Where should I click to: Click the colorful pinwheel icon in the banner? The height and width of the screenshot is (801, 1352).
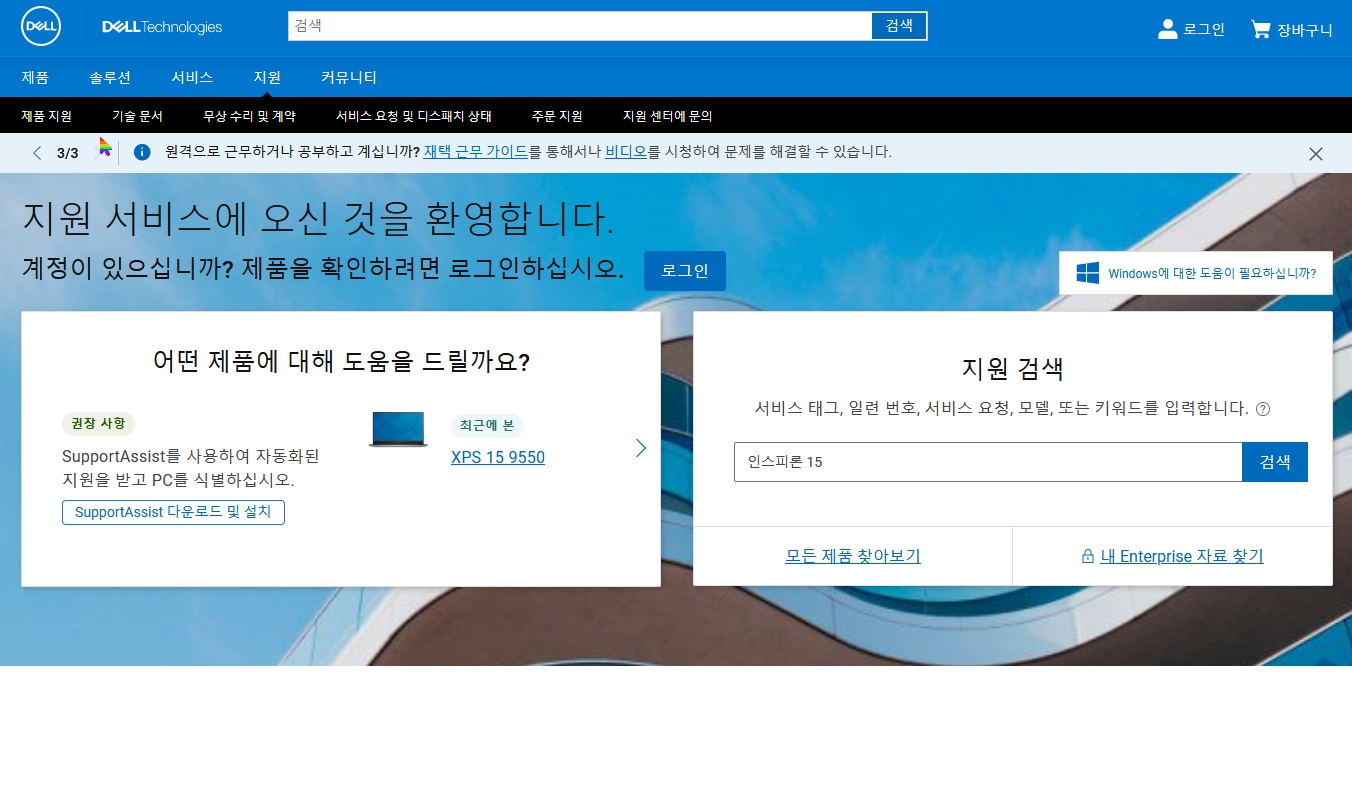[x=104, y=150]
